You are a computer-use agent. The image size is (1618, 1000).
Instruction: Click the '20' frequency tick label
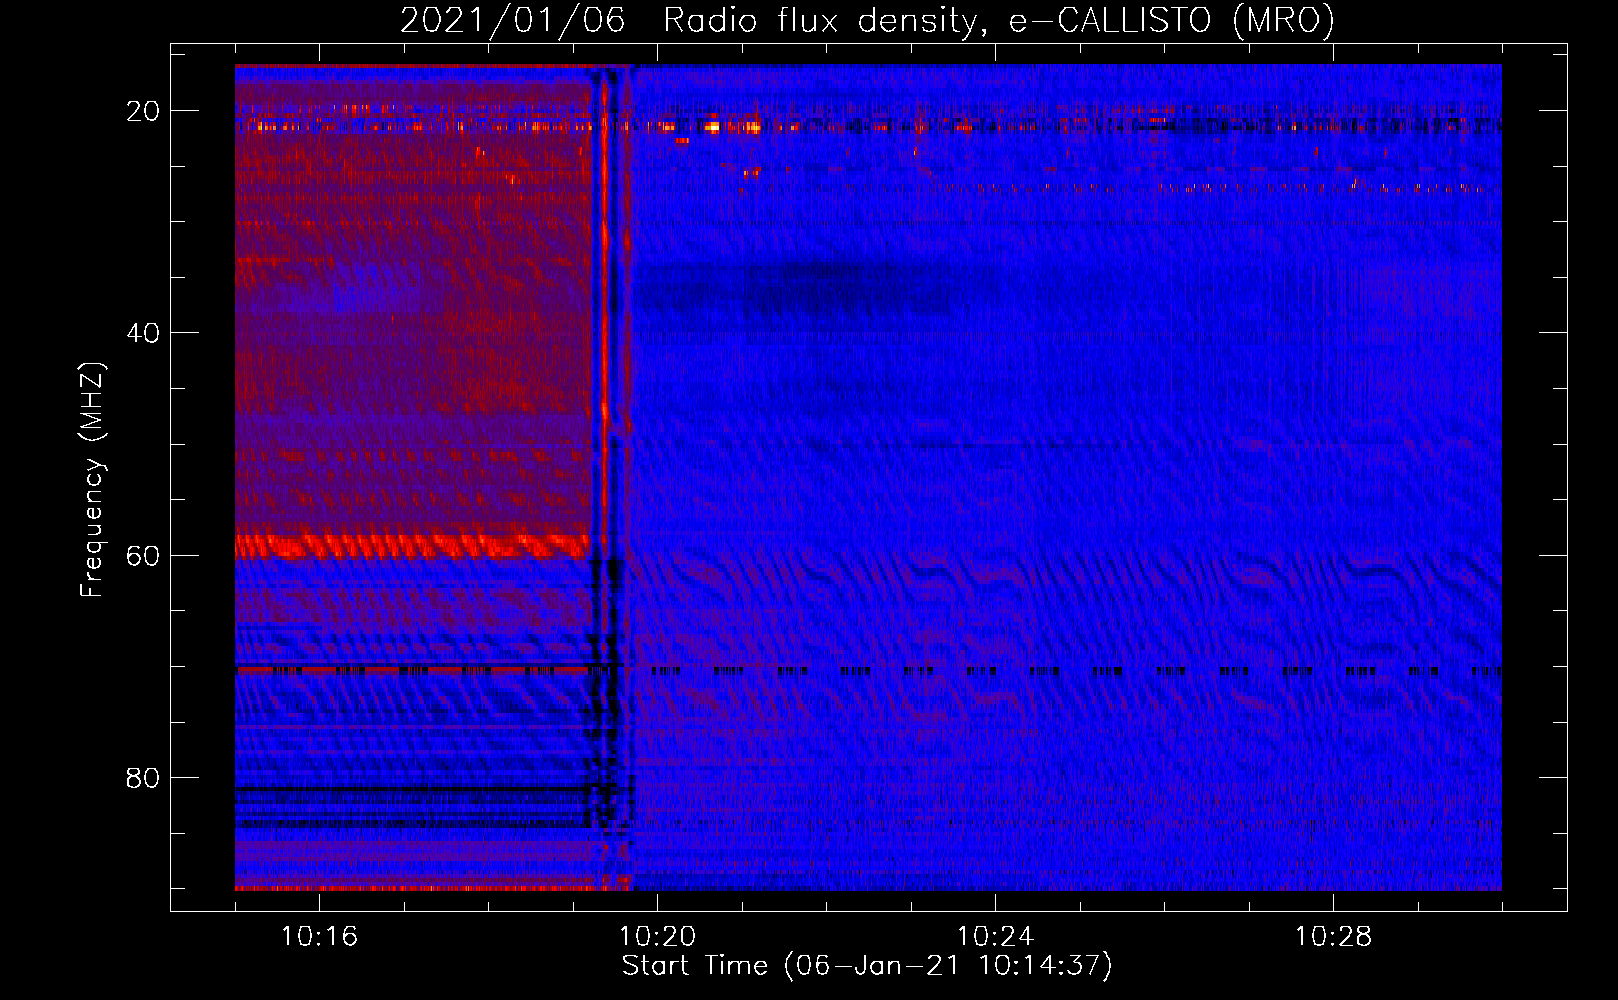coord(143,111)
